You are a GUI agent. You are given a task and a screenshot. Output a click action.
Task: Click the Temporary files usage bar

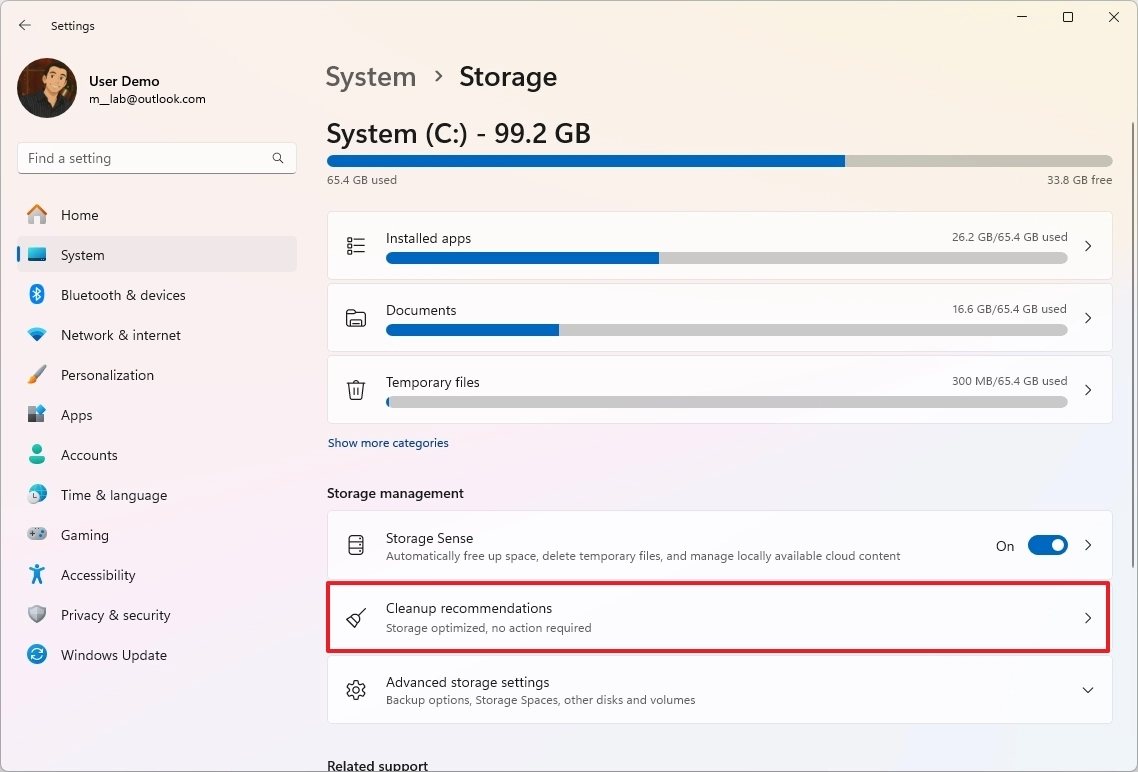726,401
